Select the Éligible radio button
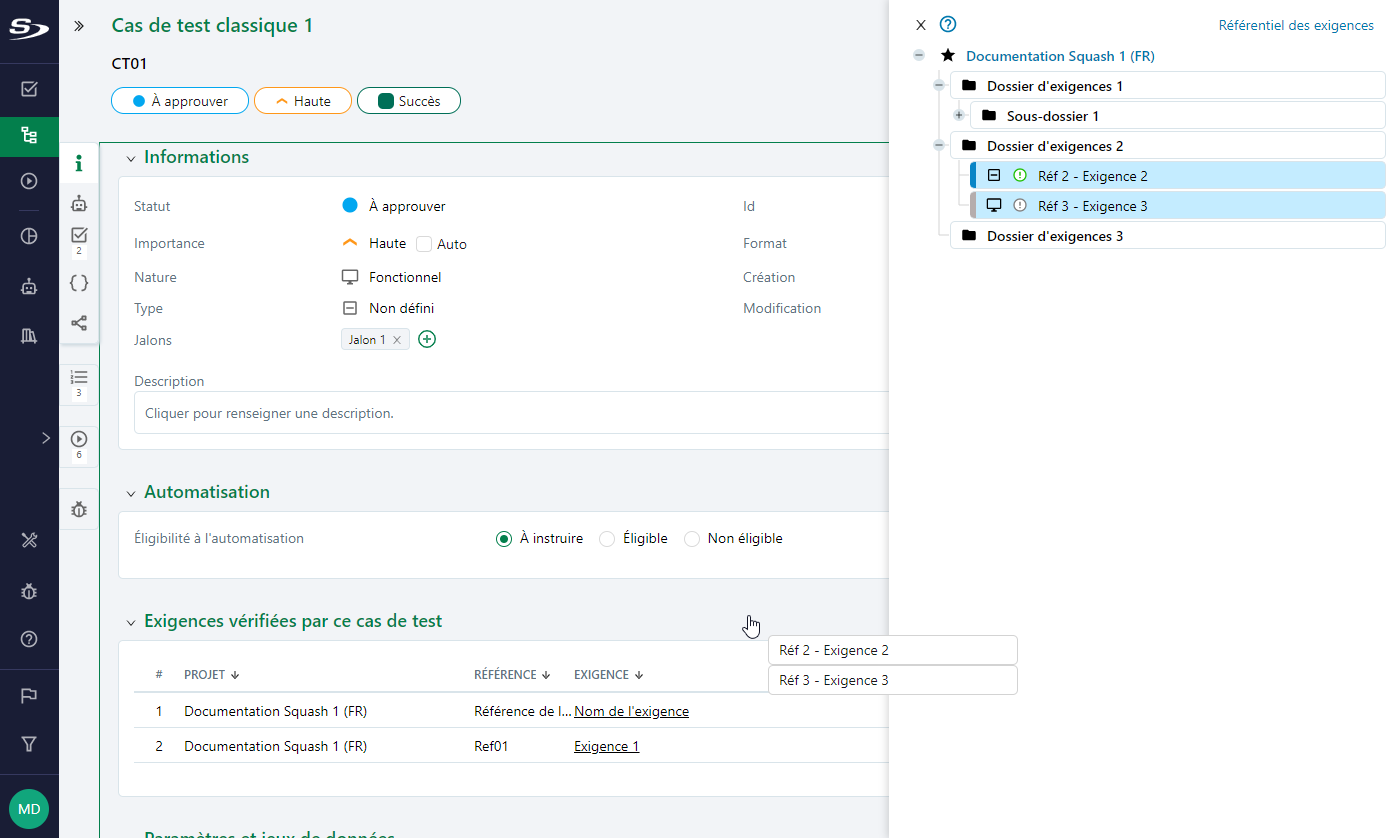The image size is (1388, 838). [607, 539]
